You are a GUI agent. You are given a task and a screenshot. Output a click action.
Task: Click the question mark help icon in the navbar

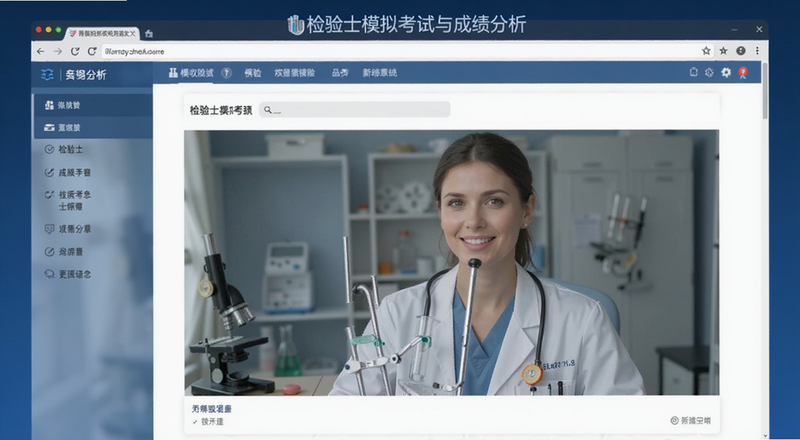click(x=227, y=73)
